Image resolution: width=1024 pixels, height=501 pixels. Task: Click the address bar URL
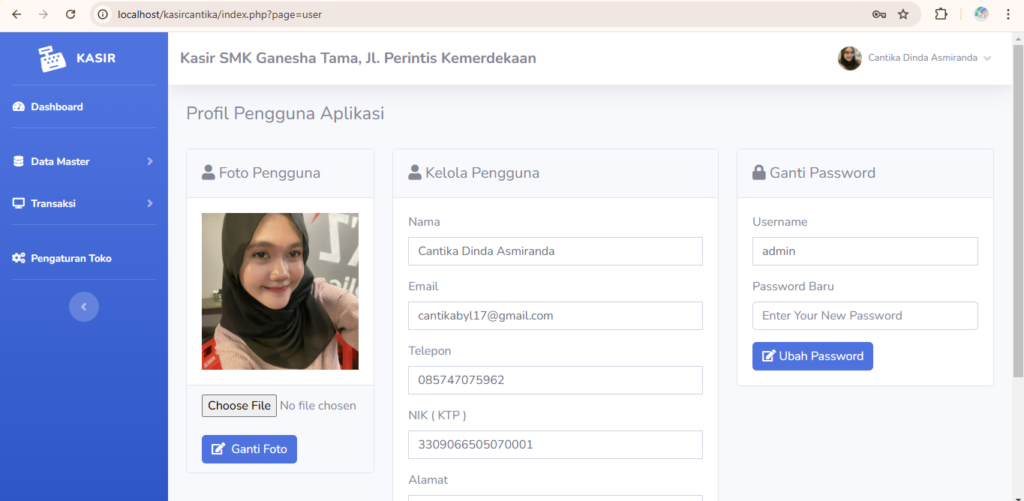coord(219,14)
